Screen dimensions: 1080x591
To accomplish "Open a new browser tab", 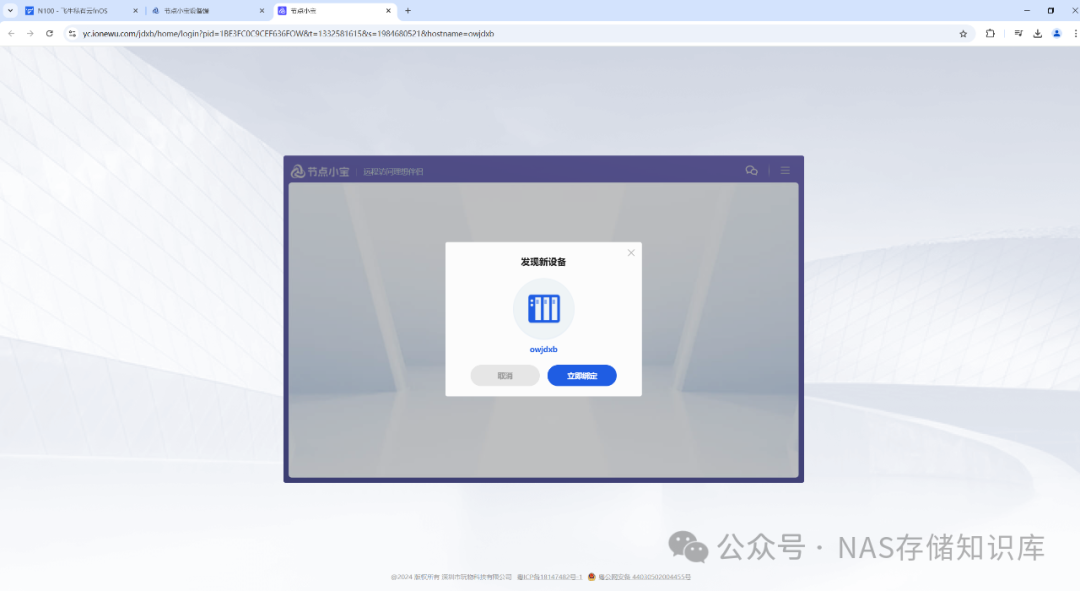I will 408,11.
